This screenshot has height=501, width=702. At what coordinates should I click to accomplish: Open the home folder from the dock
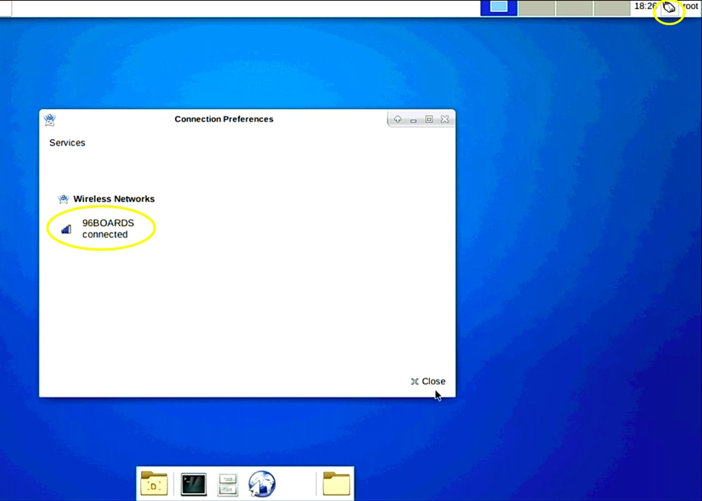point(154,484)
